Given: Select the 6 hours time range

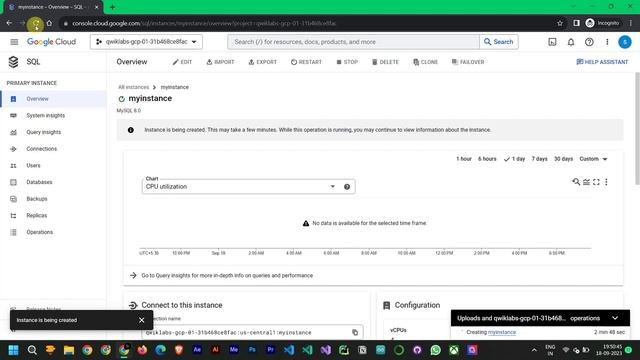Looking at the screenshot, I should 487,159.
